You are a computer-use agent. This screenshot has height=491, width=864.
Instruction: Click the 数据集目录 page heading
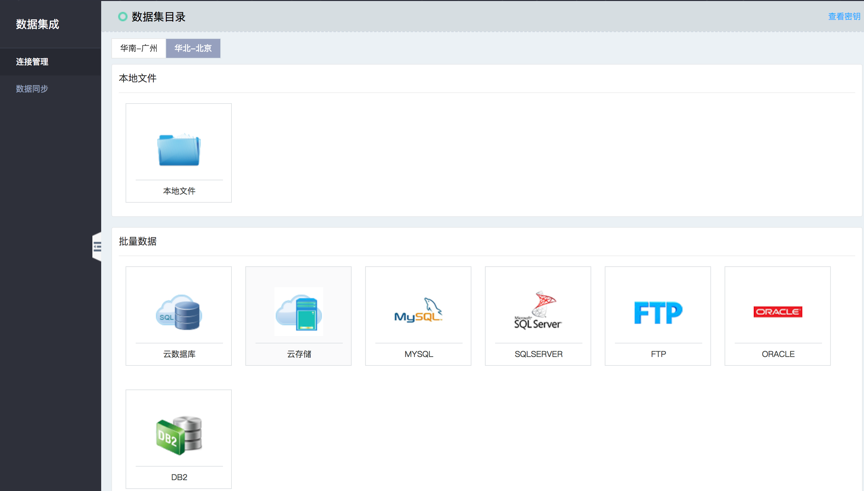(x=158, y=17)
